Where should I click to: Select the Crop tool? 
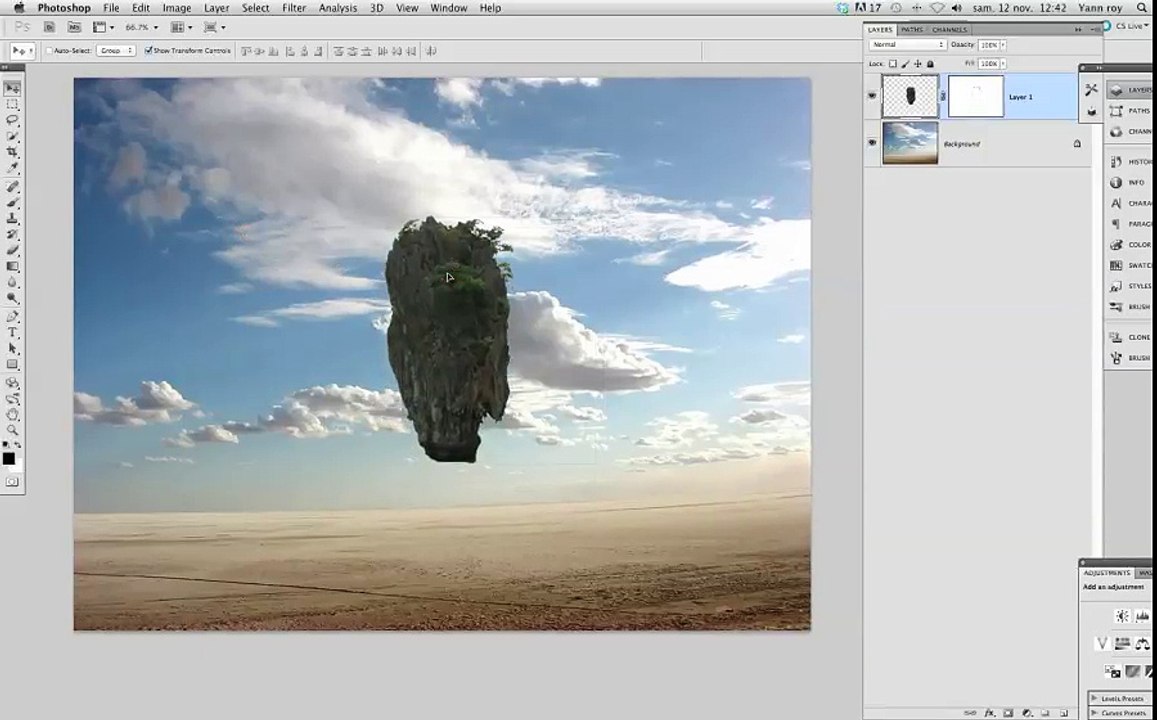coord(12,152)
